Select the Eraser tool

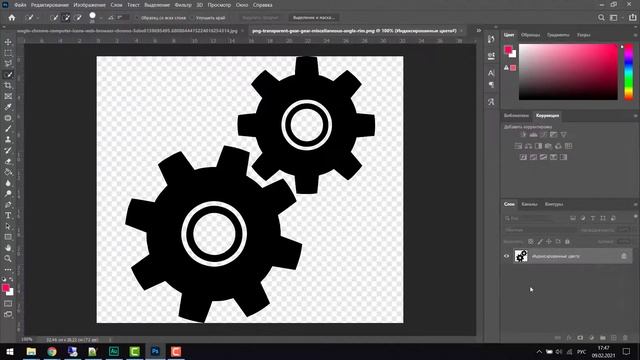8,161
